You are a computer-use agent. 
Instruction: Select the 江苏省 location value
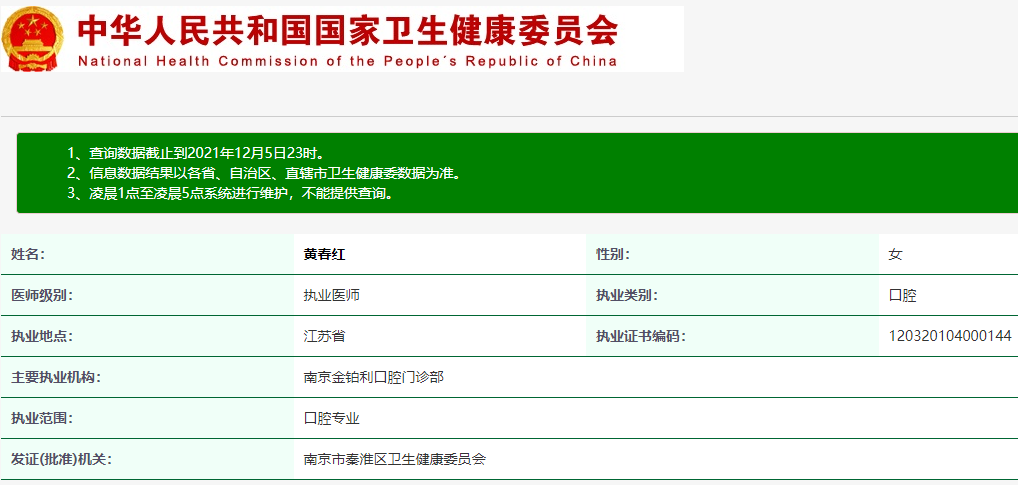[324, 336]
